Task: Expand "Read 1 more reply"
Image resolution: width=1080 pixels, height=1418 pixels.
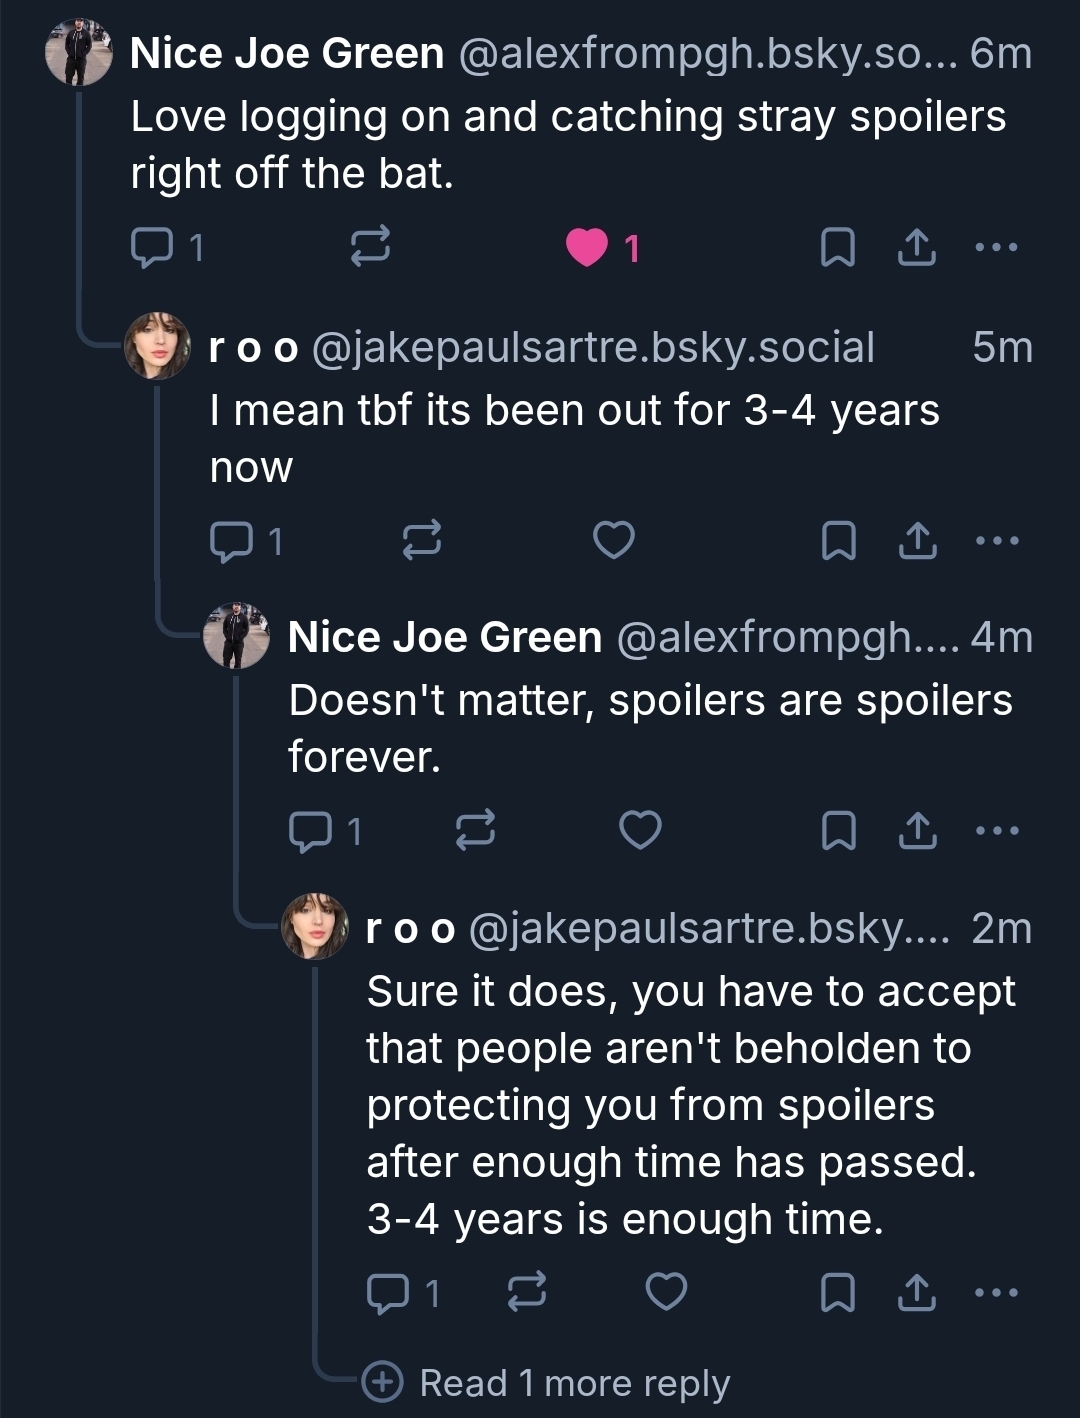Action: [x=574, y=1383]
